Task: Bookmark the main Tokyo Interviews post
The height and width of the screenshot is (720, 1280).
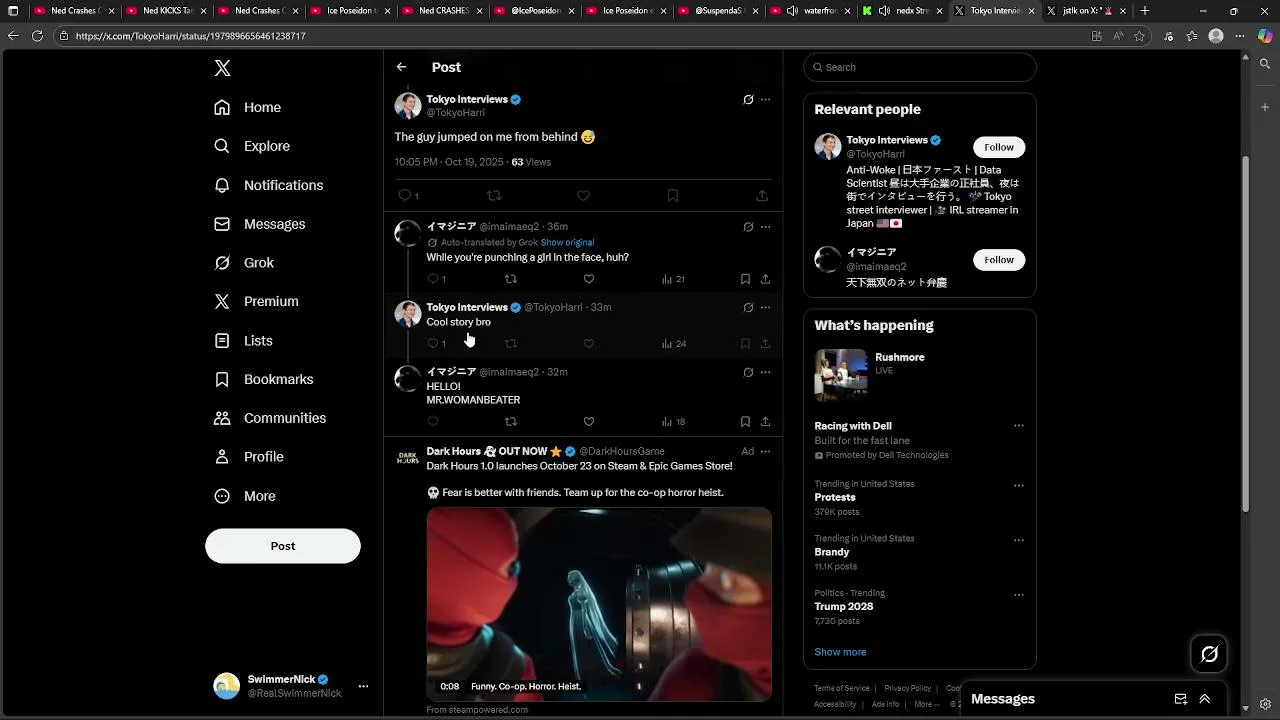Action: [x=673, y=196]
